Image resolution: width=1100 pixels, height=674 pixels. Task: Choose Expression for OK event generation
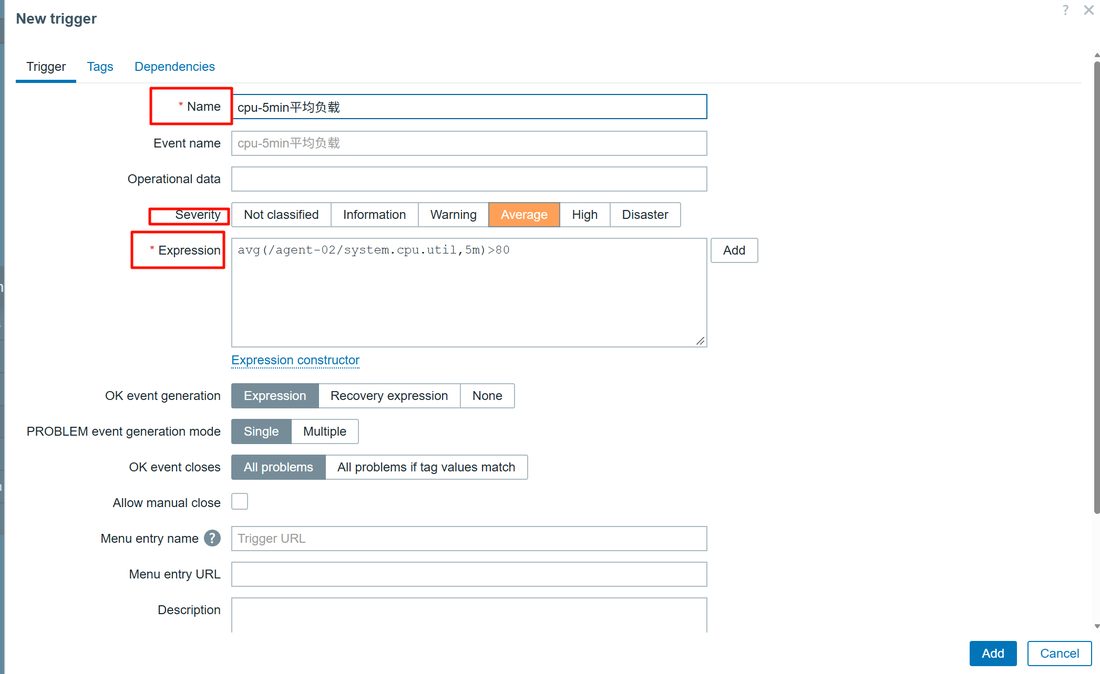point(275,396)
